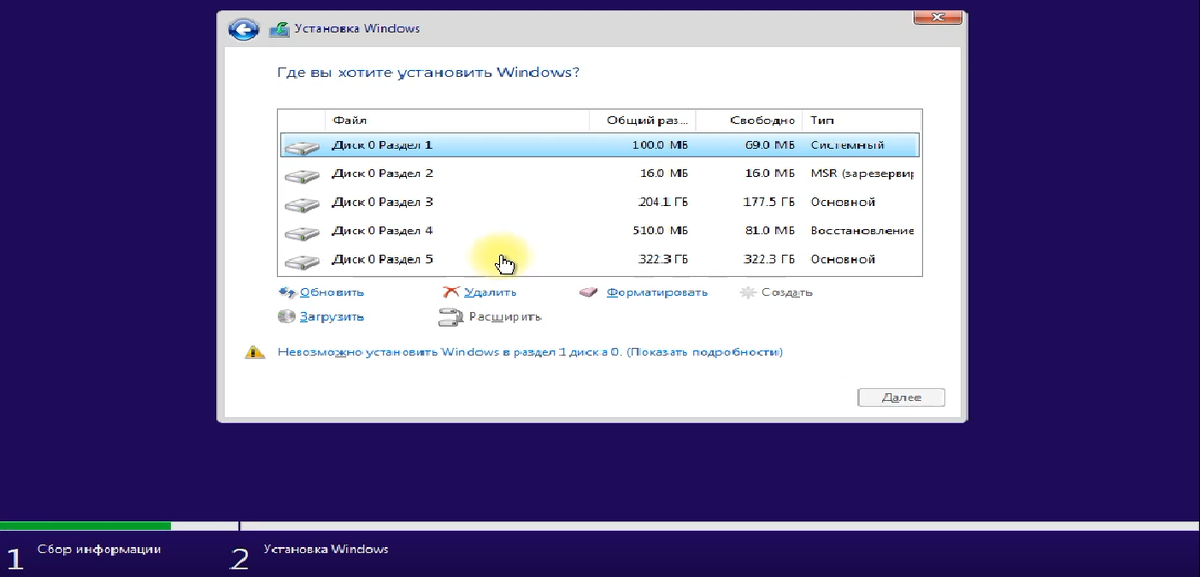The width and height of the screenshot is (1200, 577).
Task: Click the drive icon for Диск 0 Раздел 2
Action: (x=301, y=174)
